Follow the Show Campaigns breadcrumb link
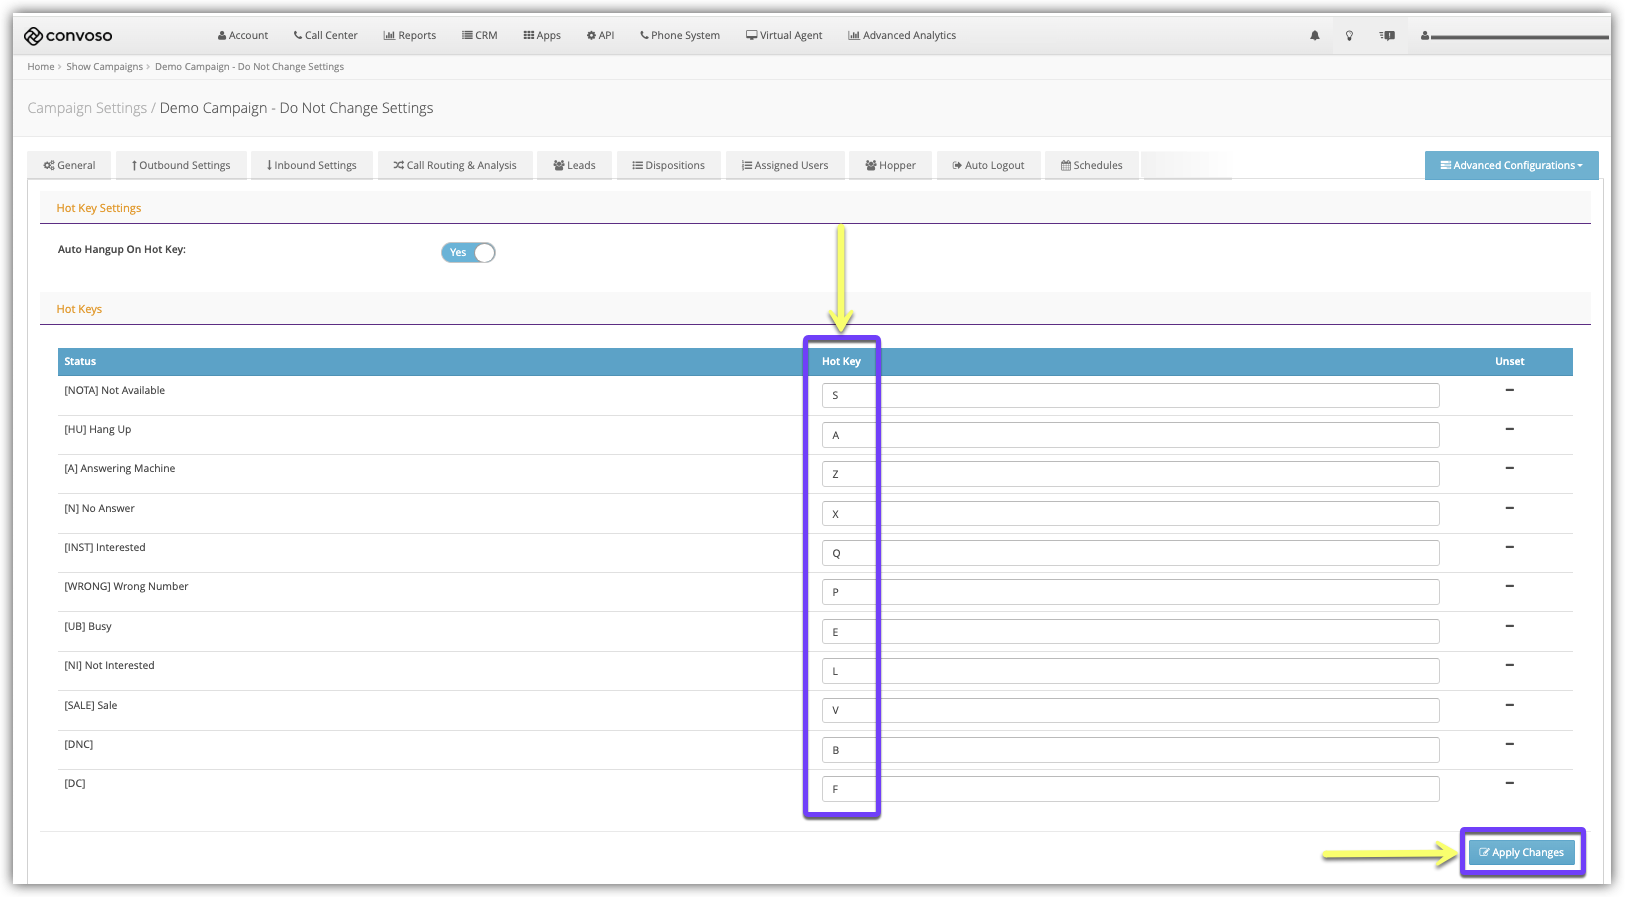The width and height of the screenshot is (1625, 897). coord(104,67)
